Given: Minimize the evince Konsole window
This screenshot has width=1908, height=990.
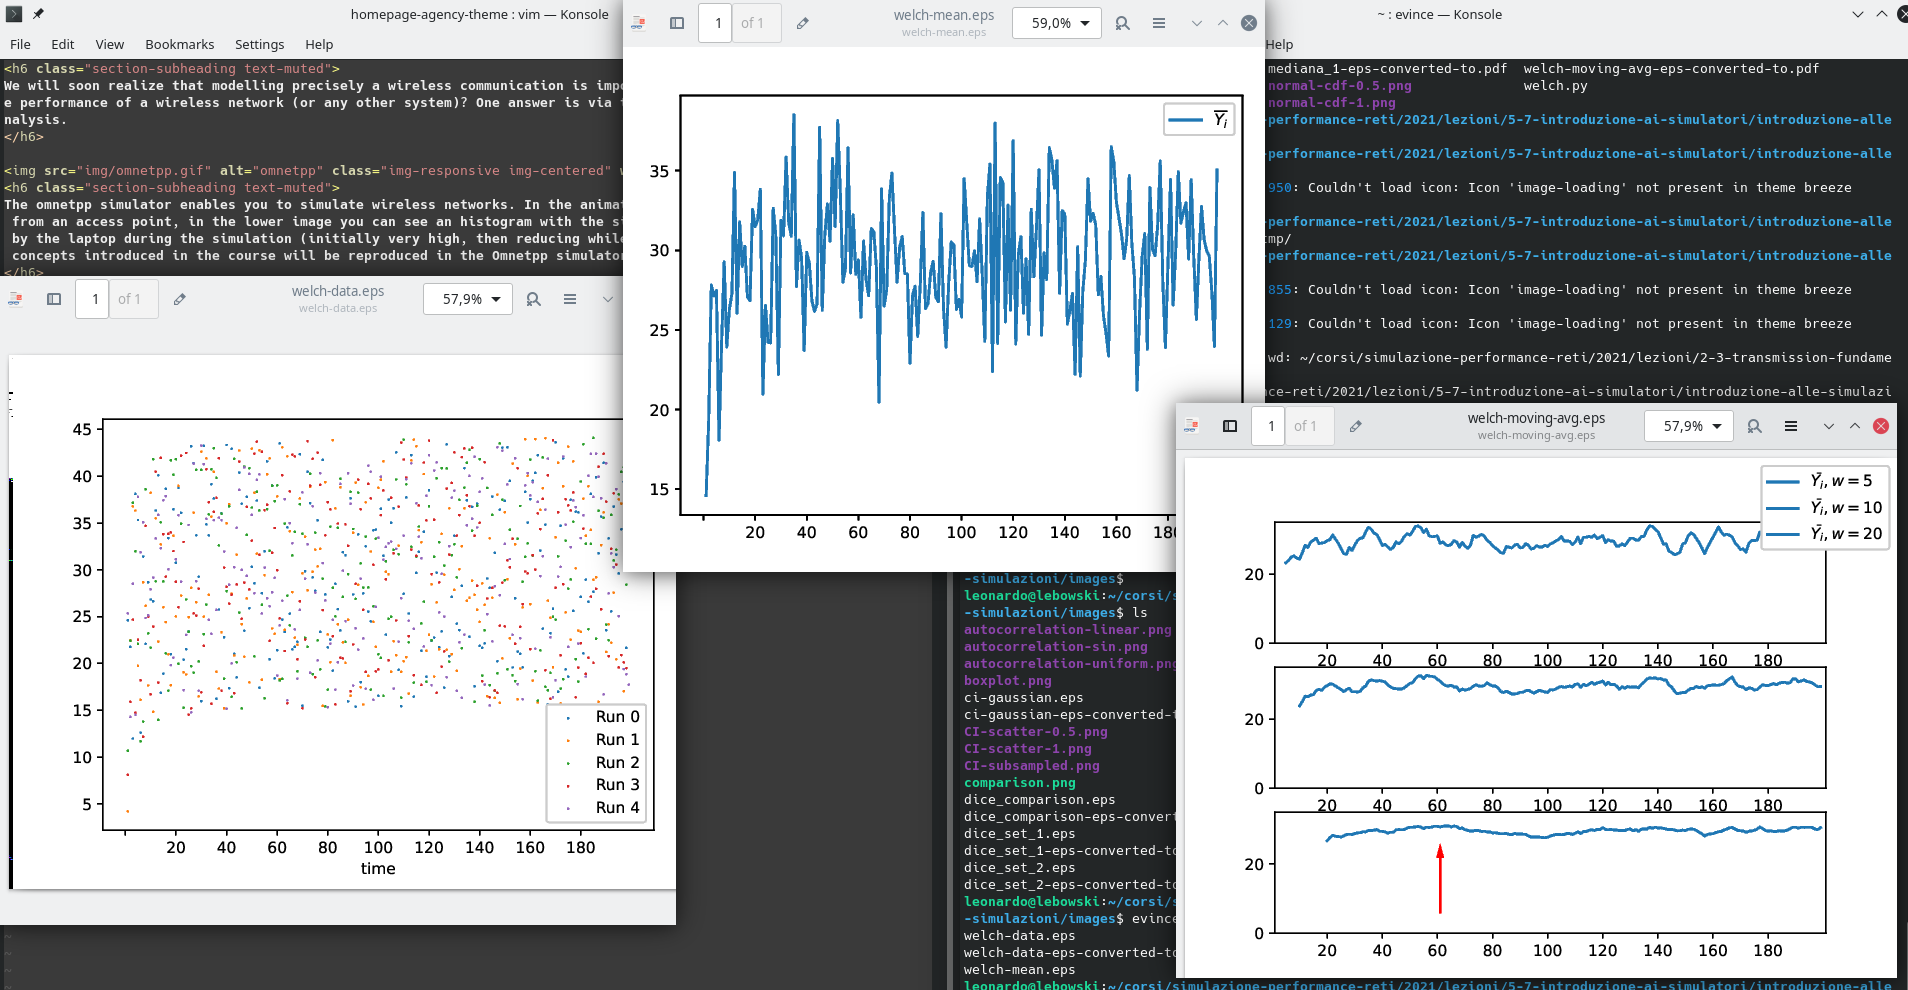Looking at the screenshot, I should point(1858,14).
